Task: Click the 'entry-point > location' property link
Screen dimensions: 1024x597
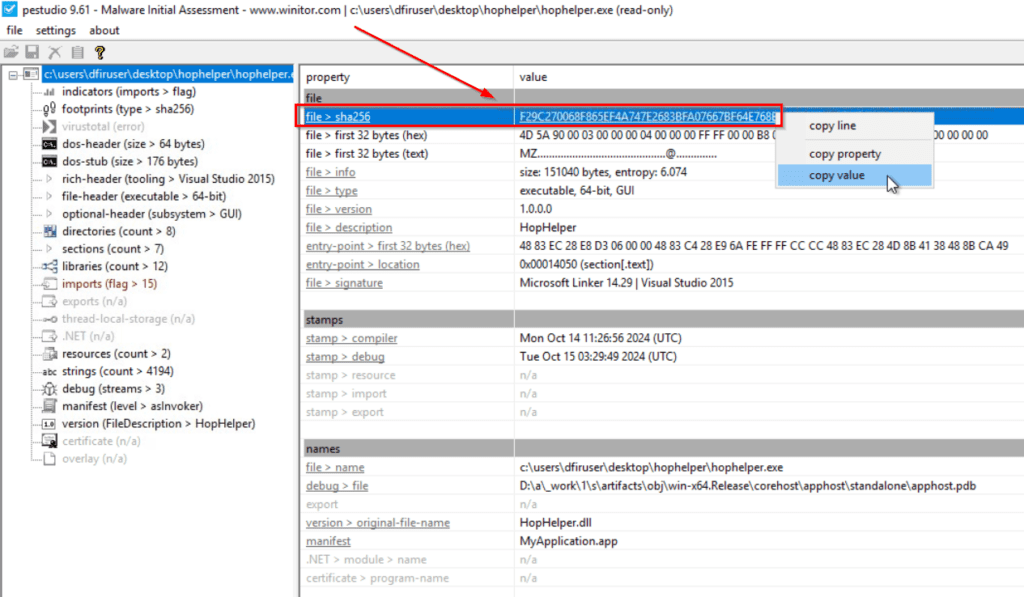Action: [362, 265]
